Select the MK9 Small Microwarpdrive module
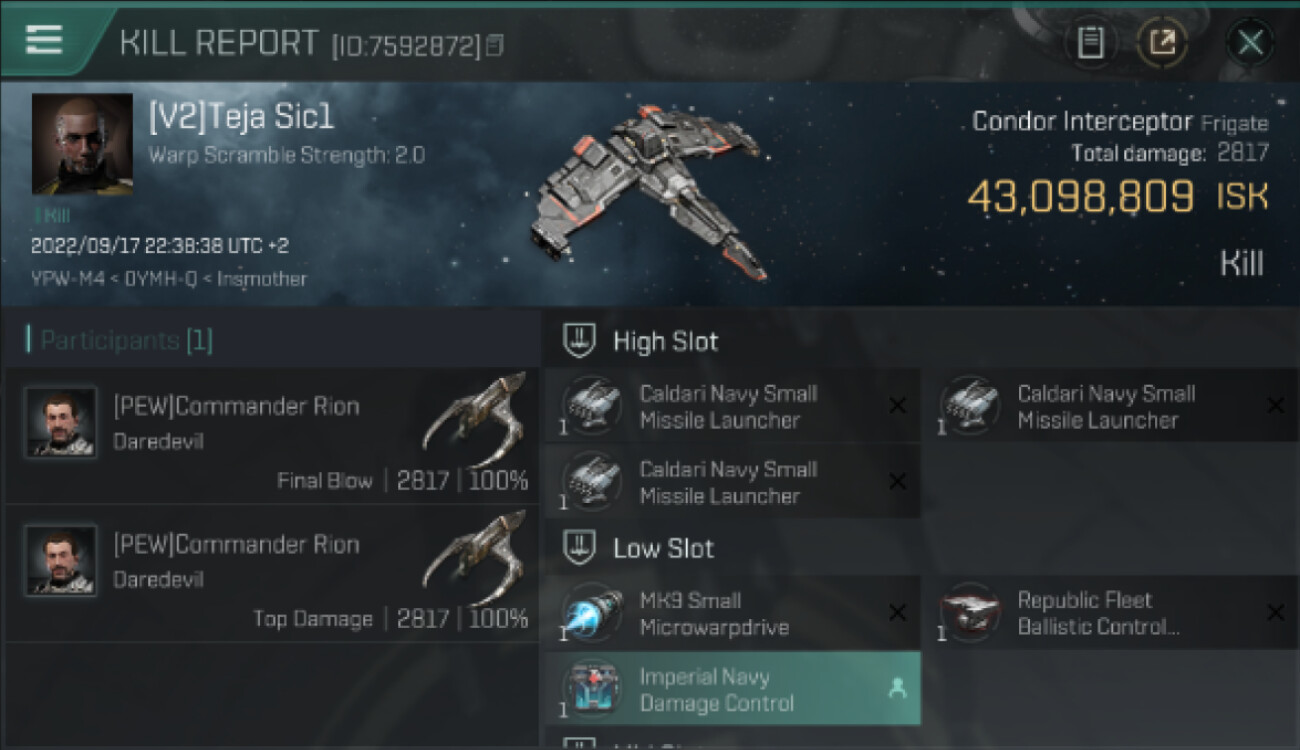 pyautogui.click(x=730, y=613)
